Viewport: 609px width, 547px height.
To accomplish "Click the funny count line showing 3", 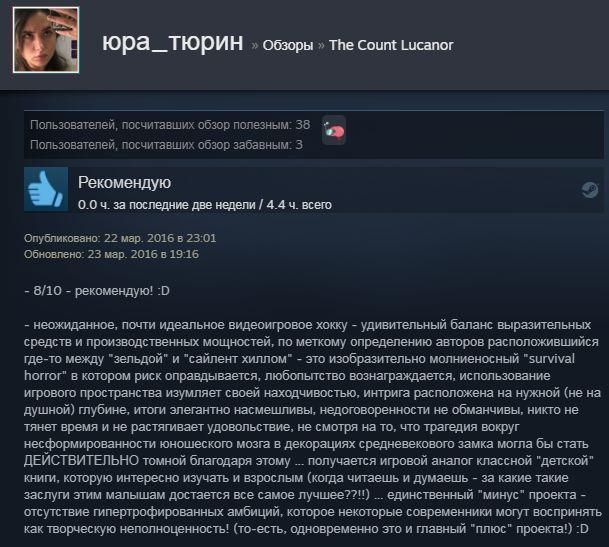I will tap(166, 145).
